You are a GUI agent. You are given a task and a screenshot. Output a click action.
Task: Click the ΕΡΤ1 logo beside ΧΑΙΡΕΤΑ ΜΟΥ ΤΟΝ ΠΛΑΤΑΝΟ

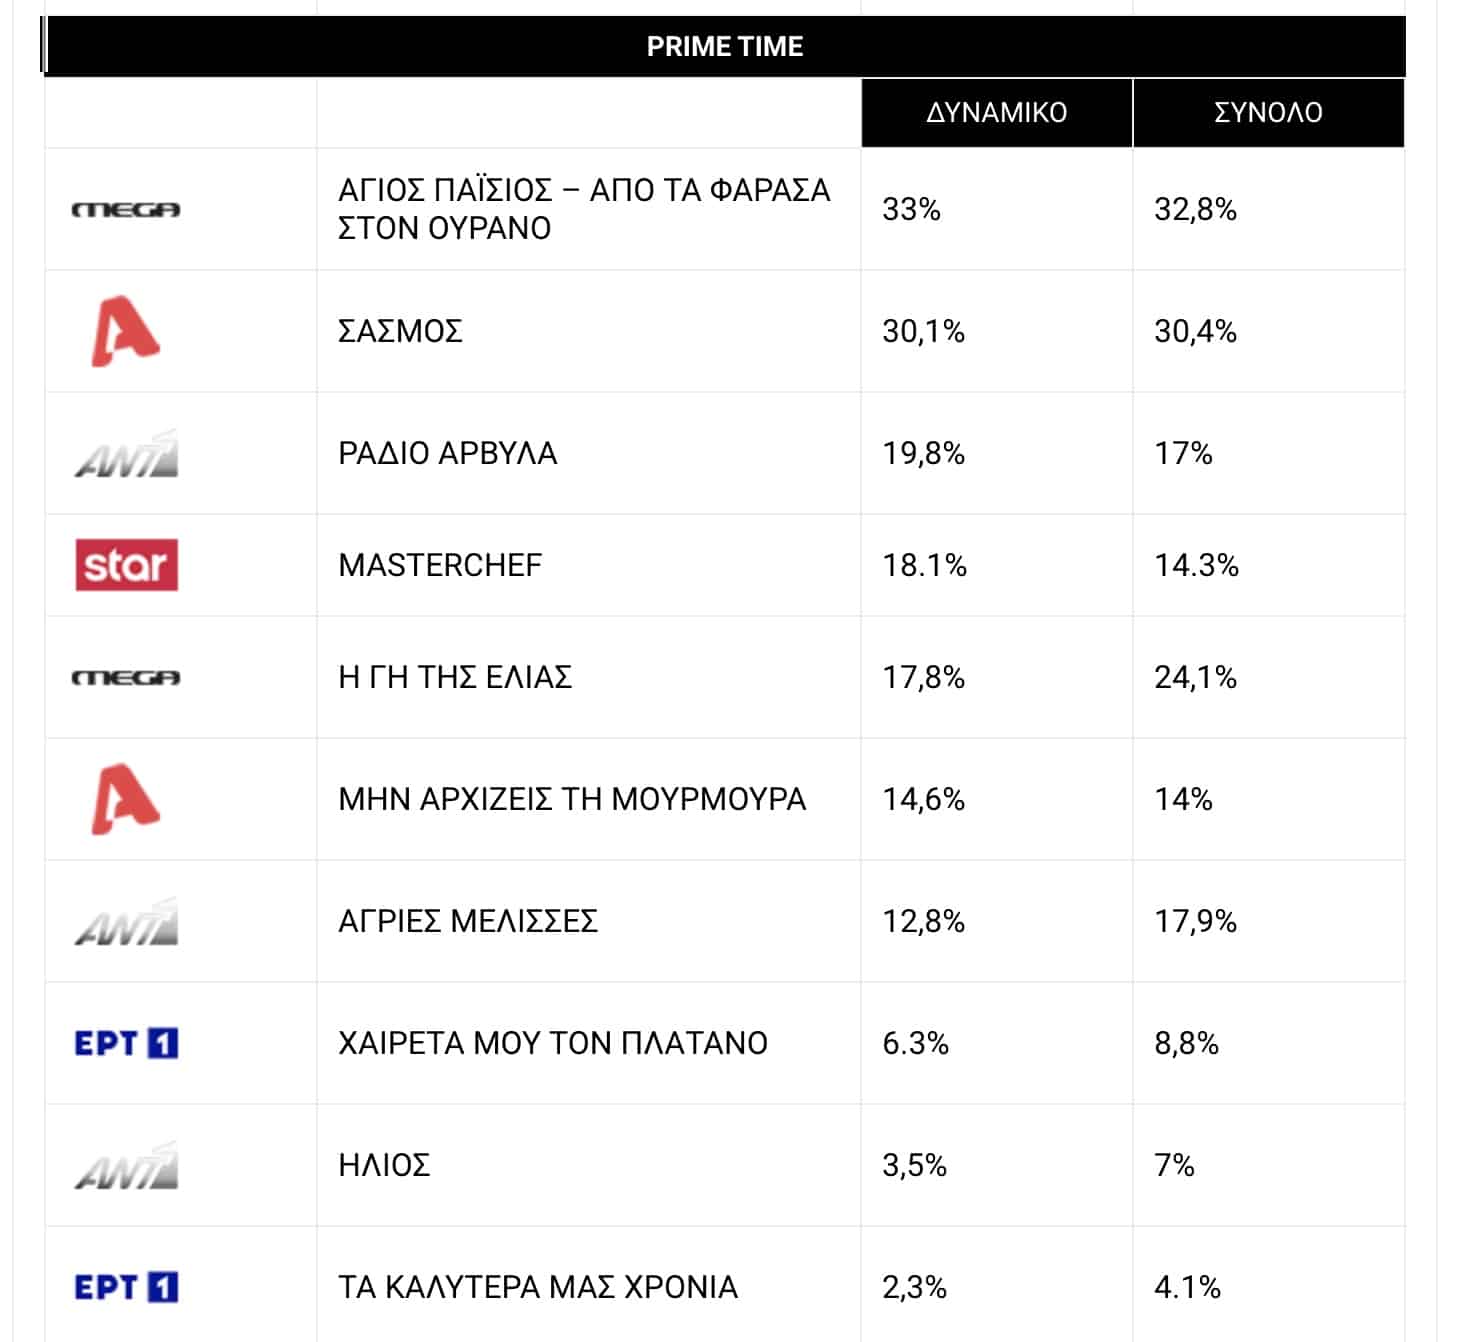[126, 1043]
